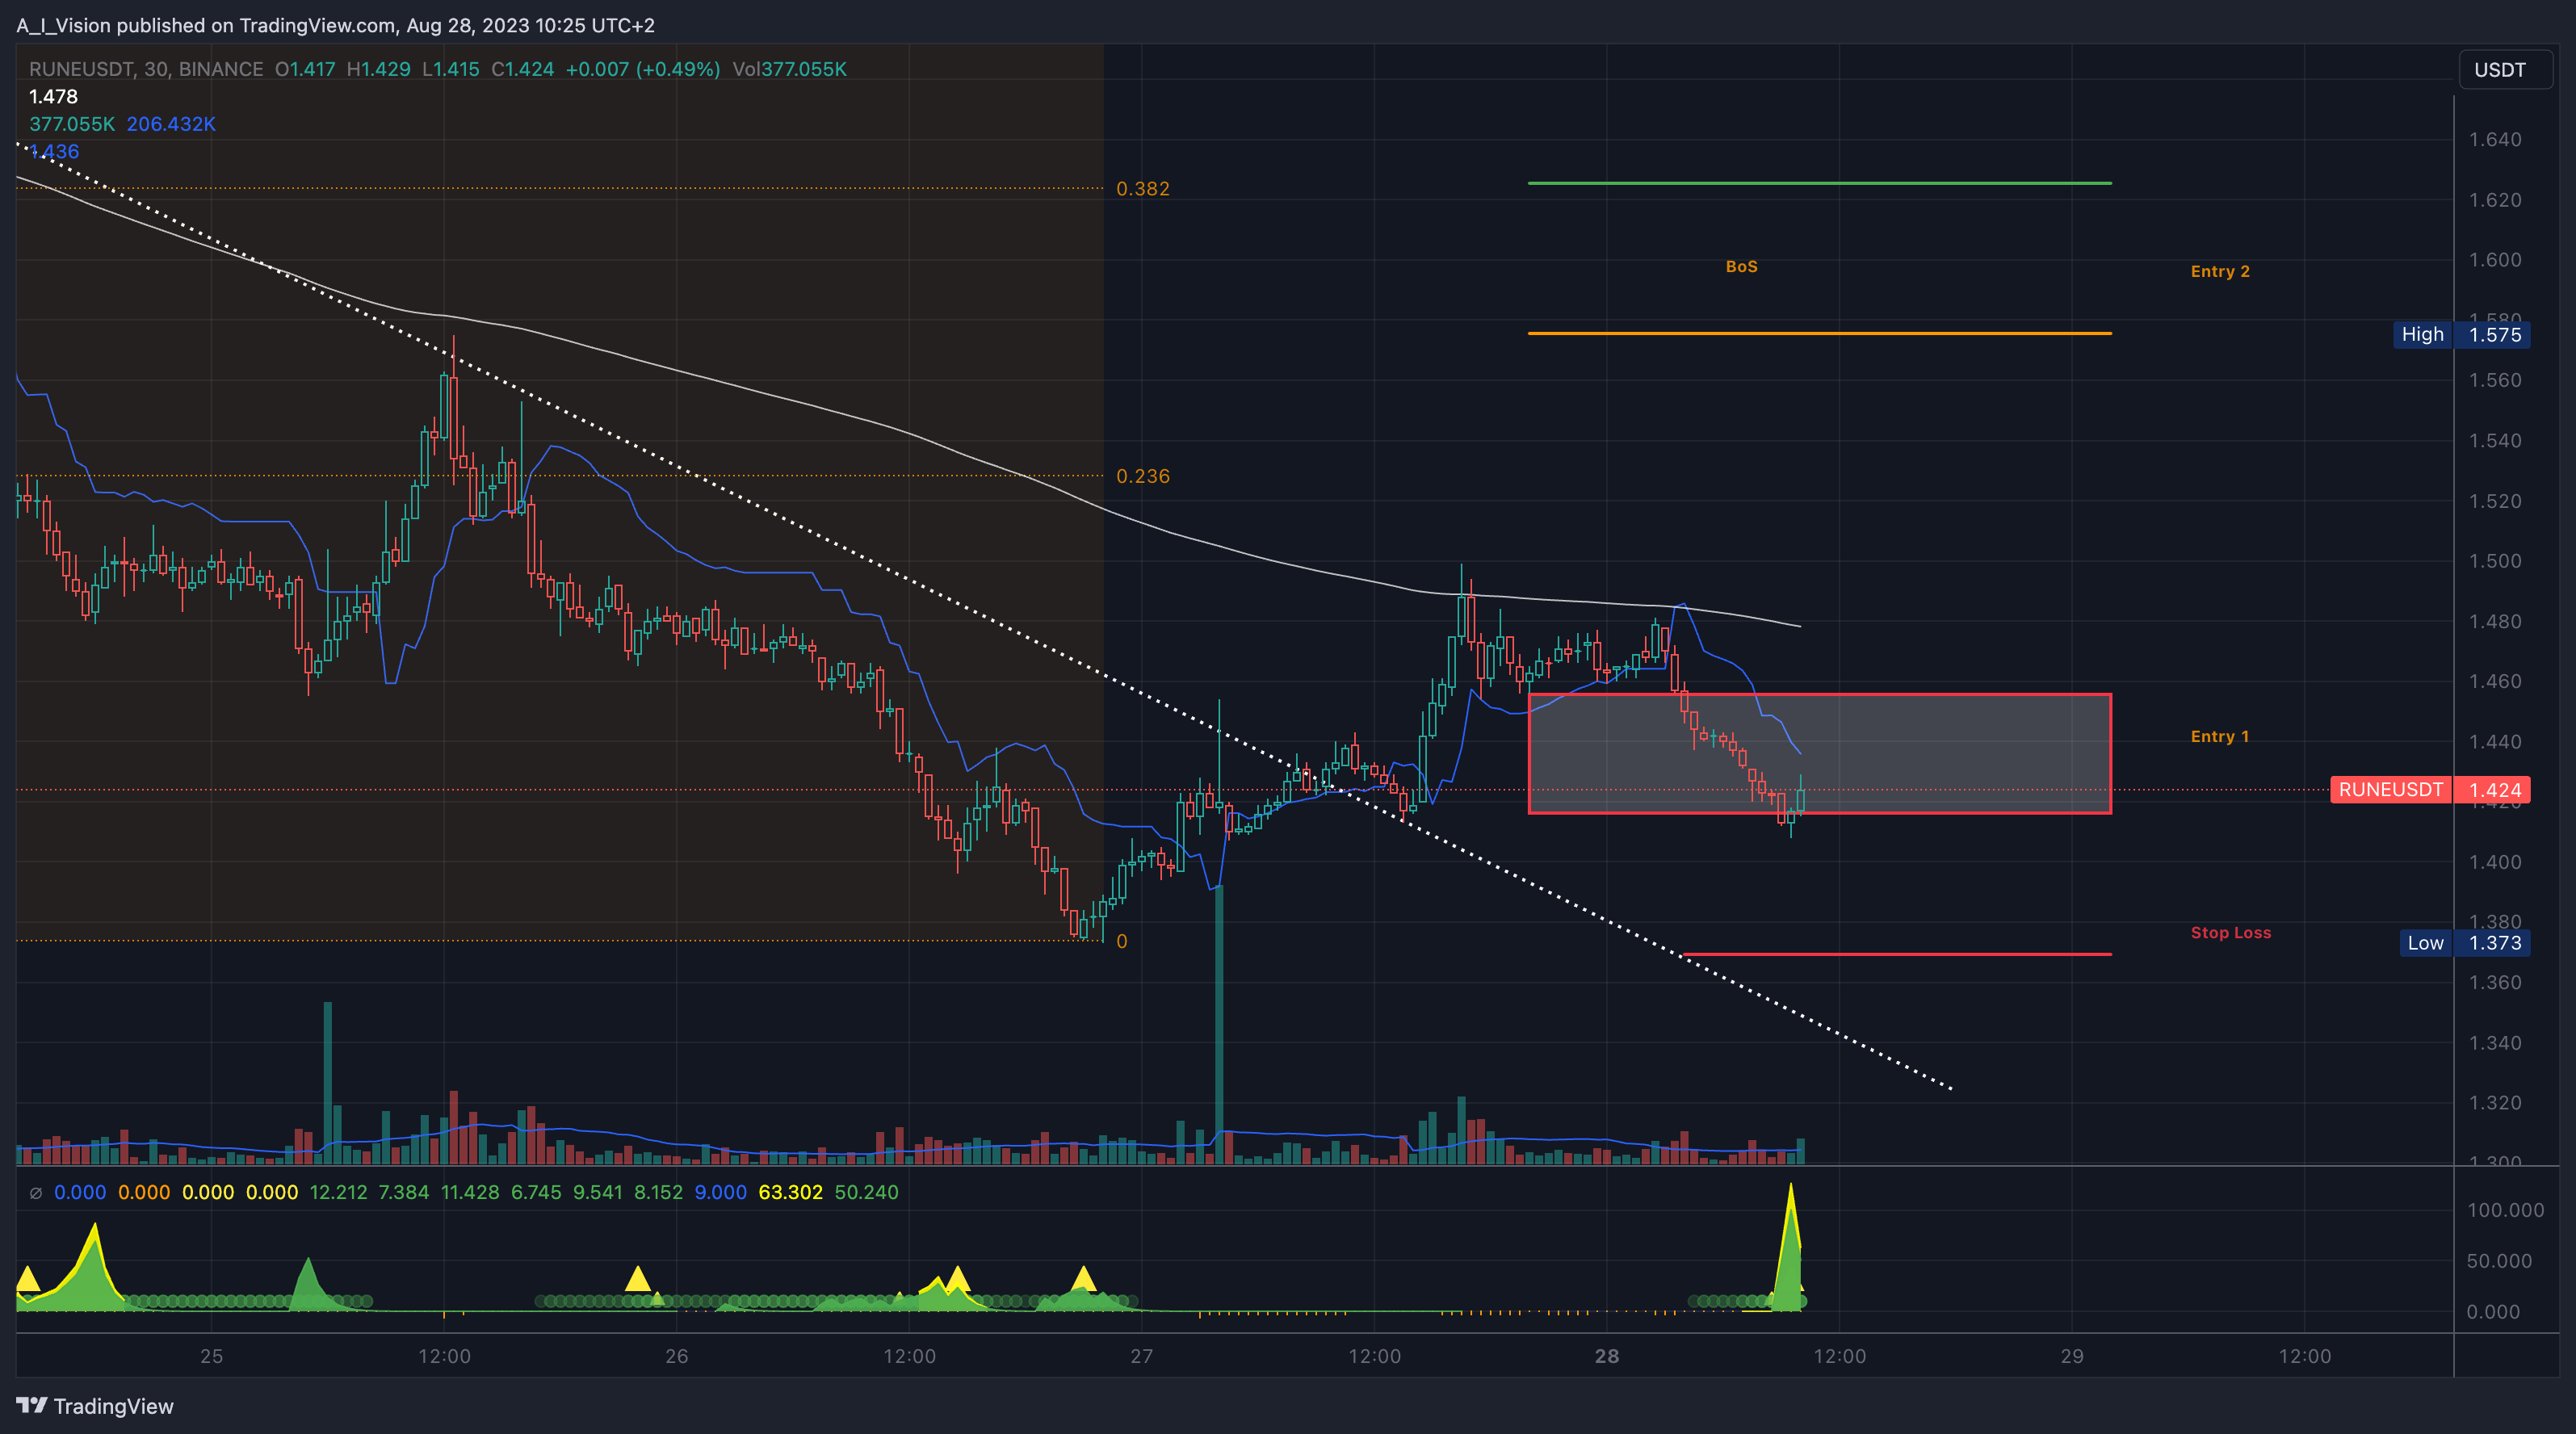Click the date label 28 on time axis
This screenshot has height=1434, width=2576.
click(1606, 1356)
